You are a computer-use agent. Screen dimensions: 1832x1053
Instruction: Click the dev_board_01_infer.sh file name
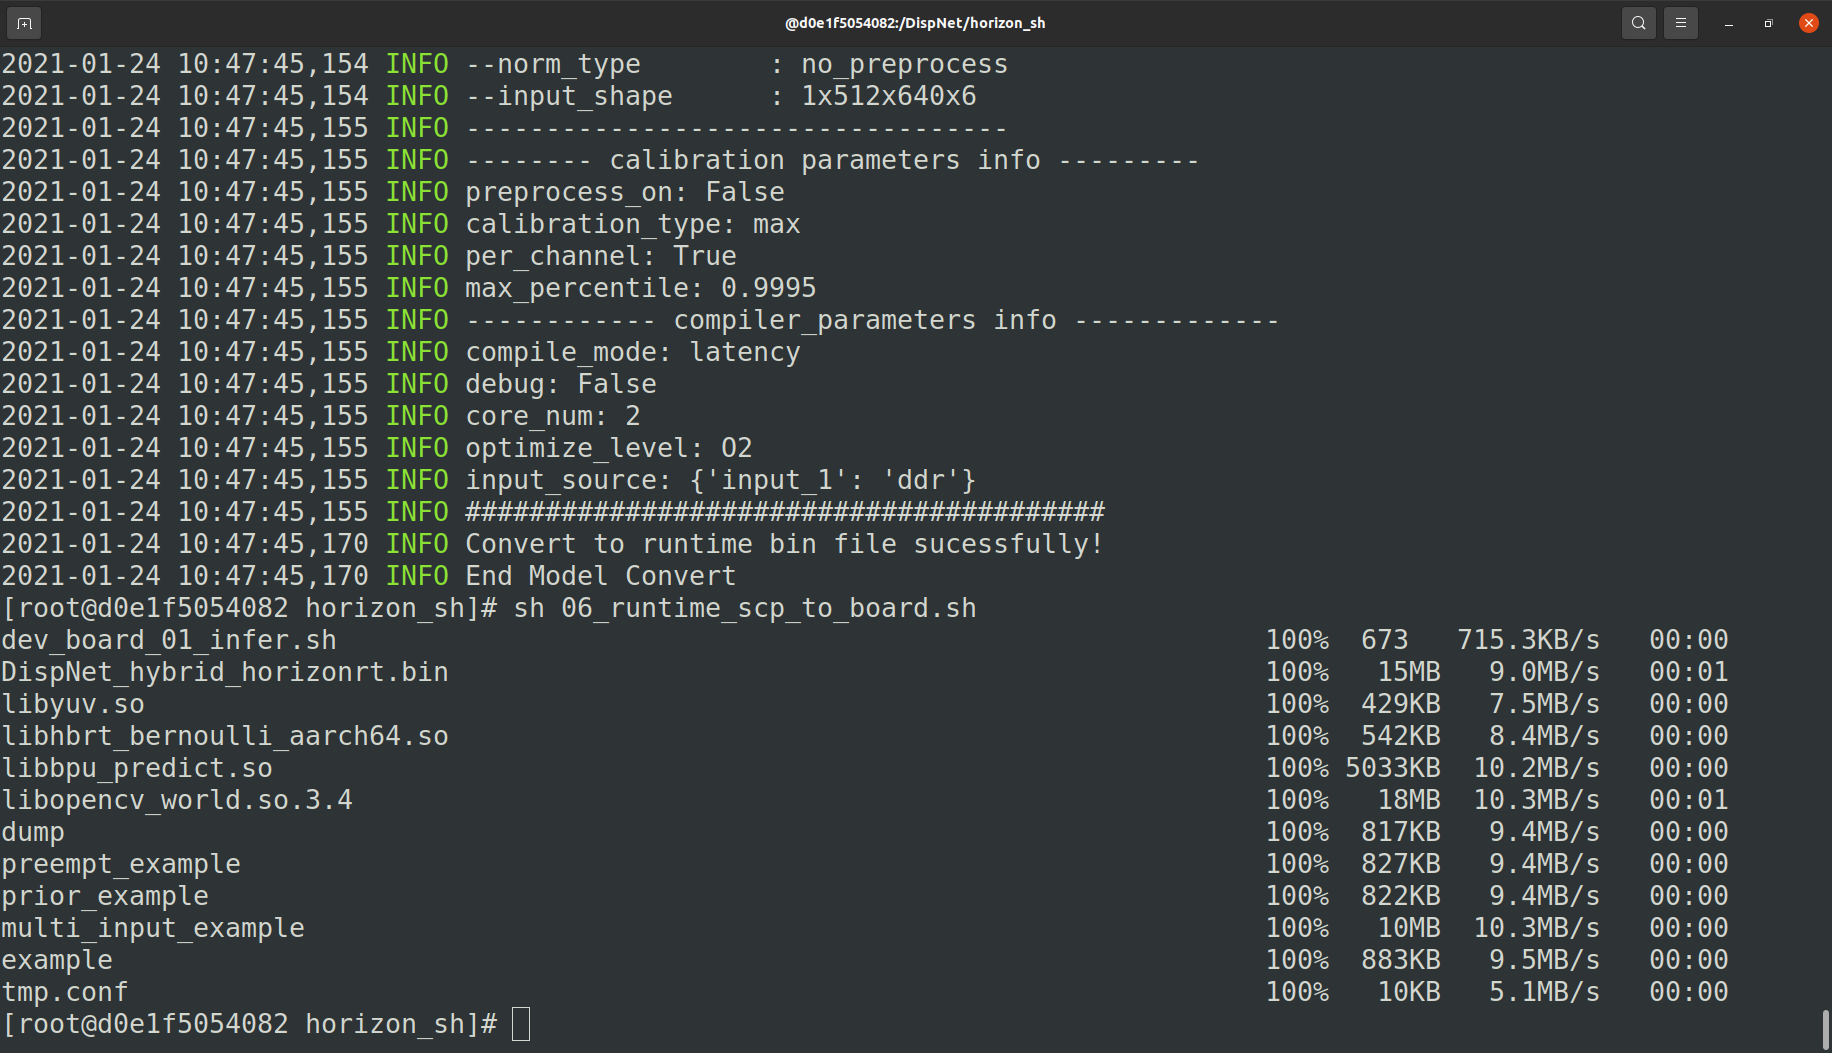169,640
